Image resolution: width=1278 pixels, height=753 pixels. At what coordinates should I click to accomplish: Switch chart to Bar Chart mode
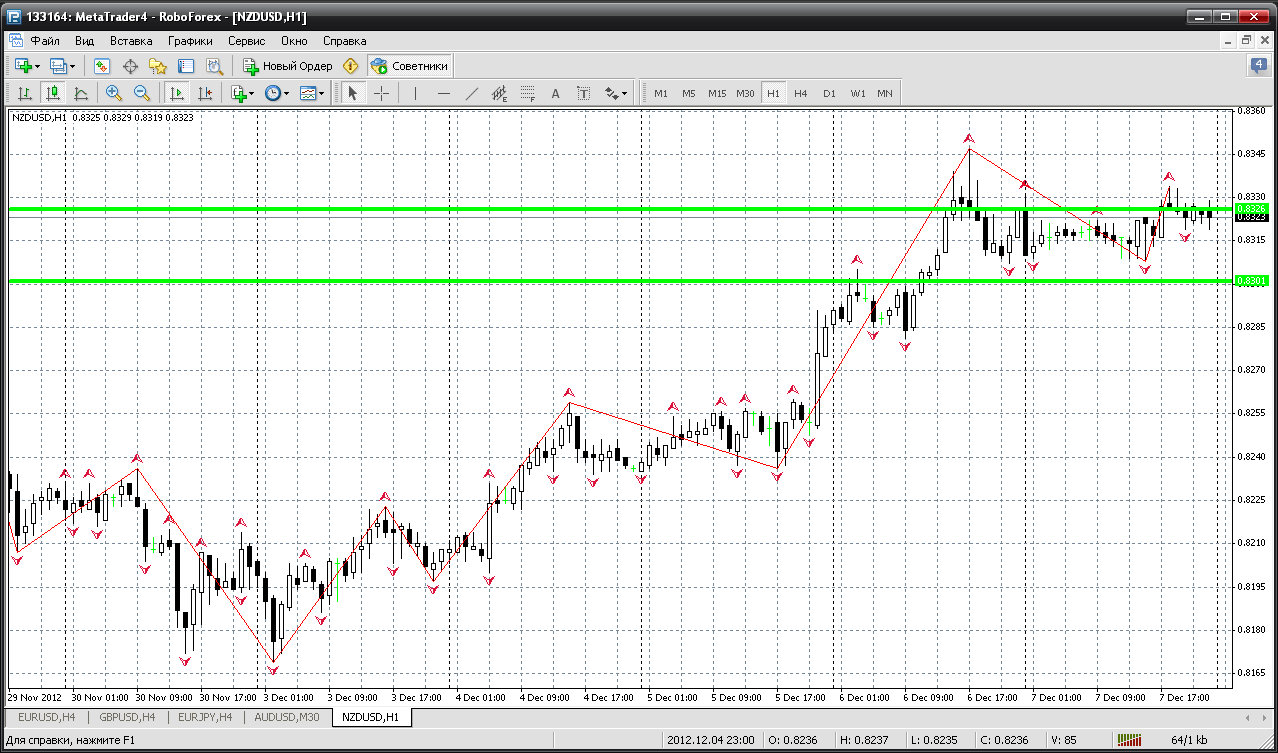(25, 93)
